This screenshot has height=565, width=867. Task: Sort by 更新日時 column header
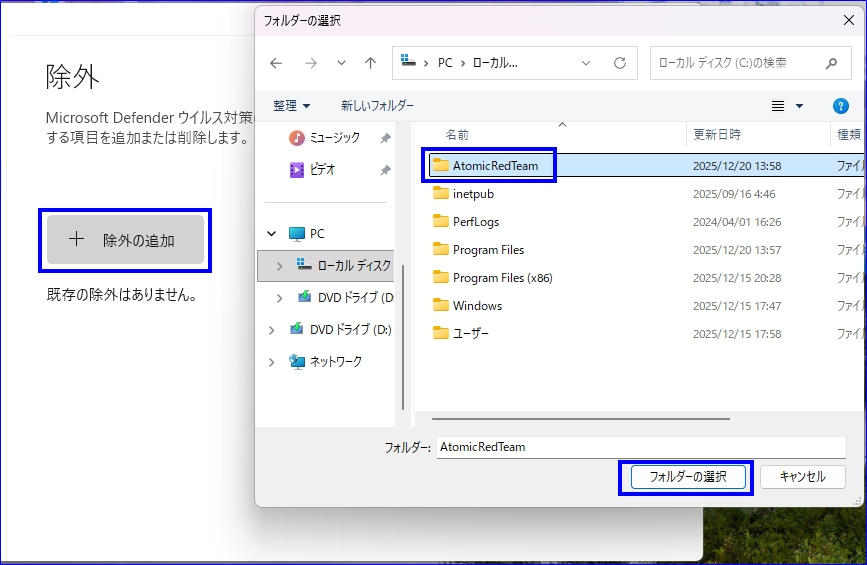[x=716, y=134]
